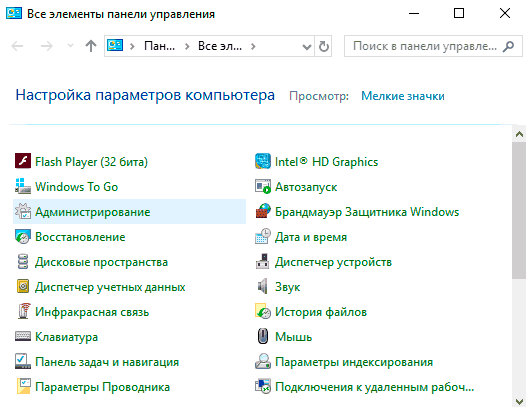The width and height of the screenshot is (526, 407).
Task: Click the Диспетчер учетных данных safe icon
Action: click(x=23, y=287)
